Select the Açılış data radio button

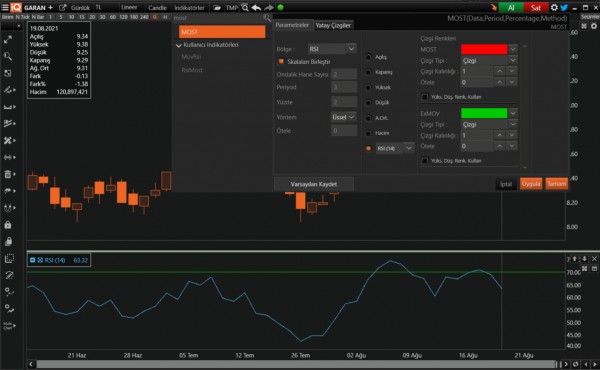tap(368, 57)
